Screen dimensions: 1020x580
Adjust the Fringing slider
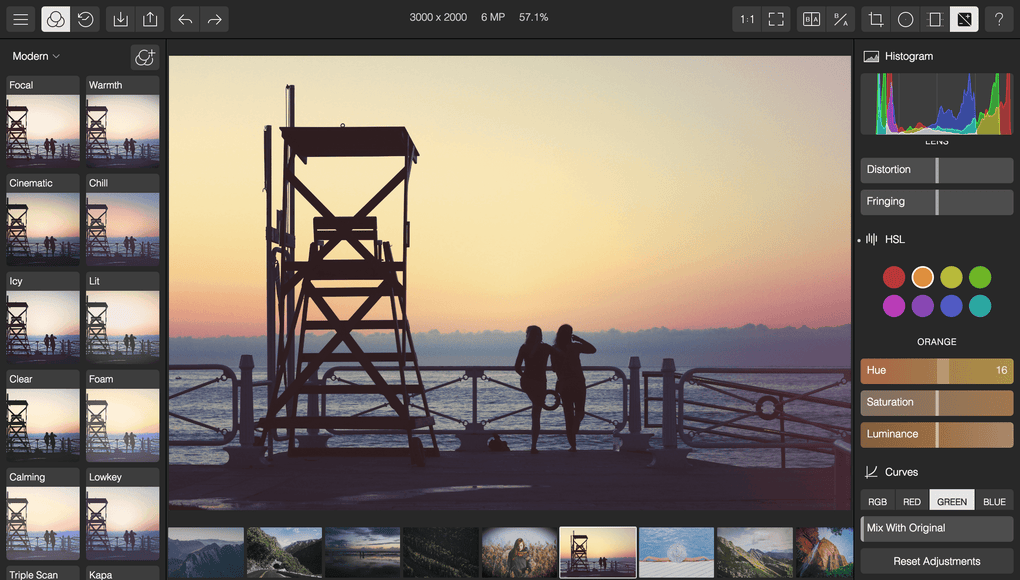[937, 202]
